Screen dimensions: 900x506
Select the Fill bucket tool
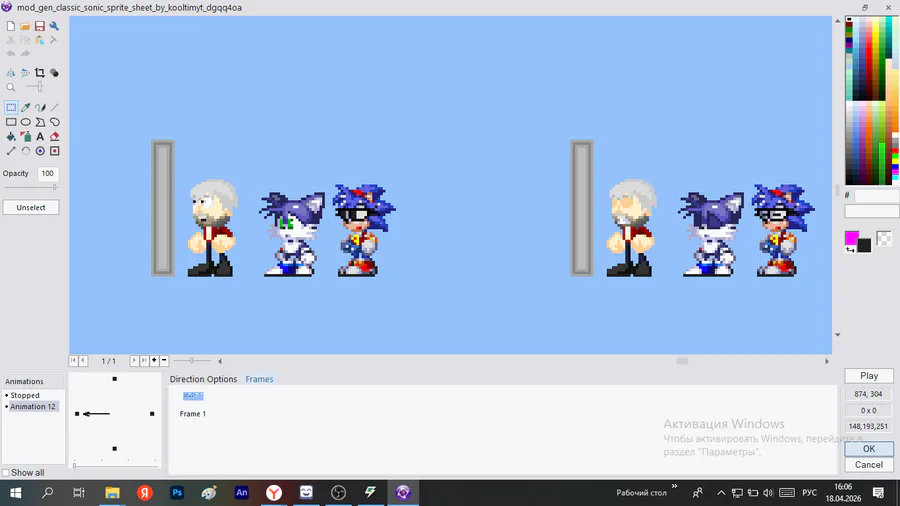click(x=11, y=137)
